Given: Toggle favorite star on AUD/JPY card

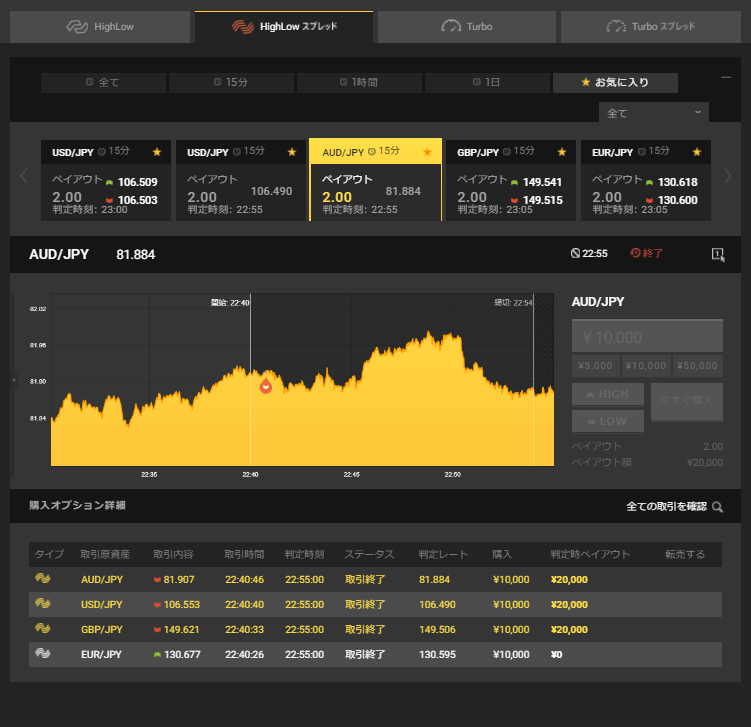Looking at the screenshot, I should click(427, 152).
